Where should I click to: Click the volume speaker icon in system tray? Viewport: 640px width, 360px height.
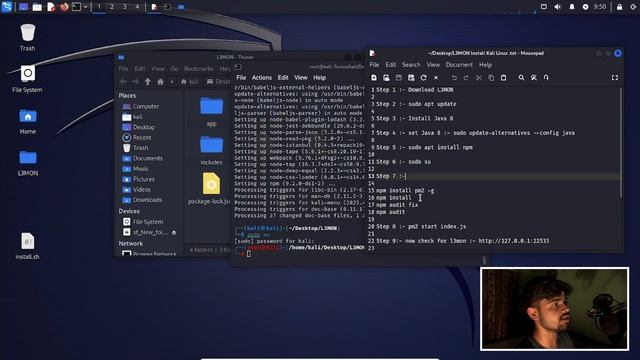(x=558, y=7)
